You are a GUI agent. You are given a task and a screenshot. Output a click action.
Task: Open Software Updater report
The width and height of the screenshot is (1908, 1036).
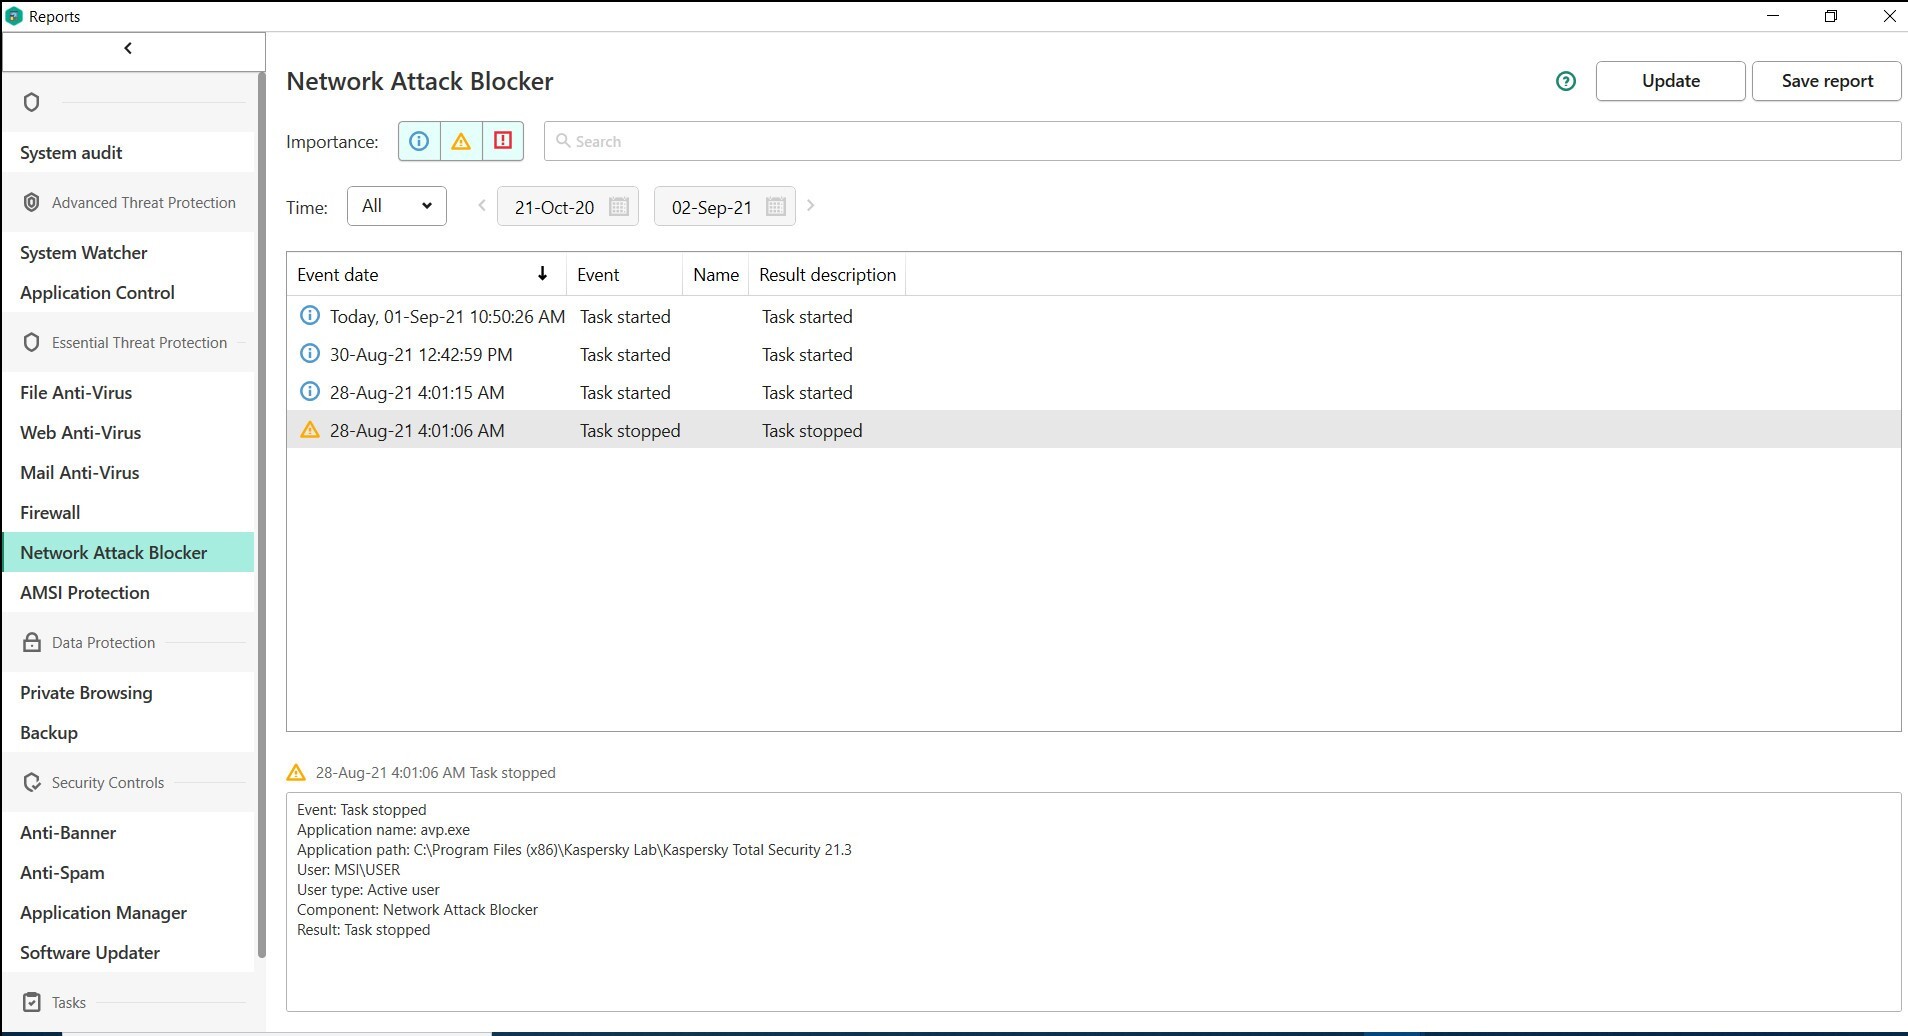coord(128,952)
